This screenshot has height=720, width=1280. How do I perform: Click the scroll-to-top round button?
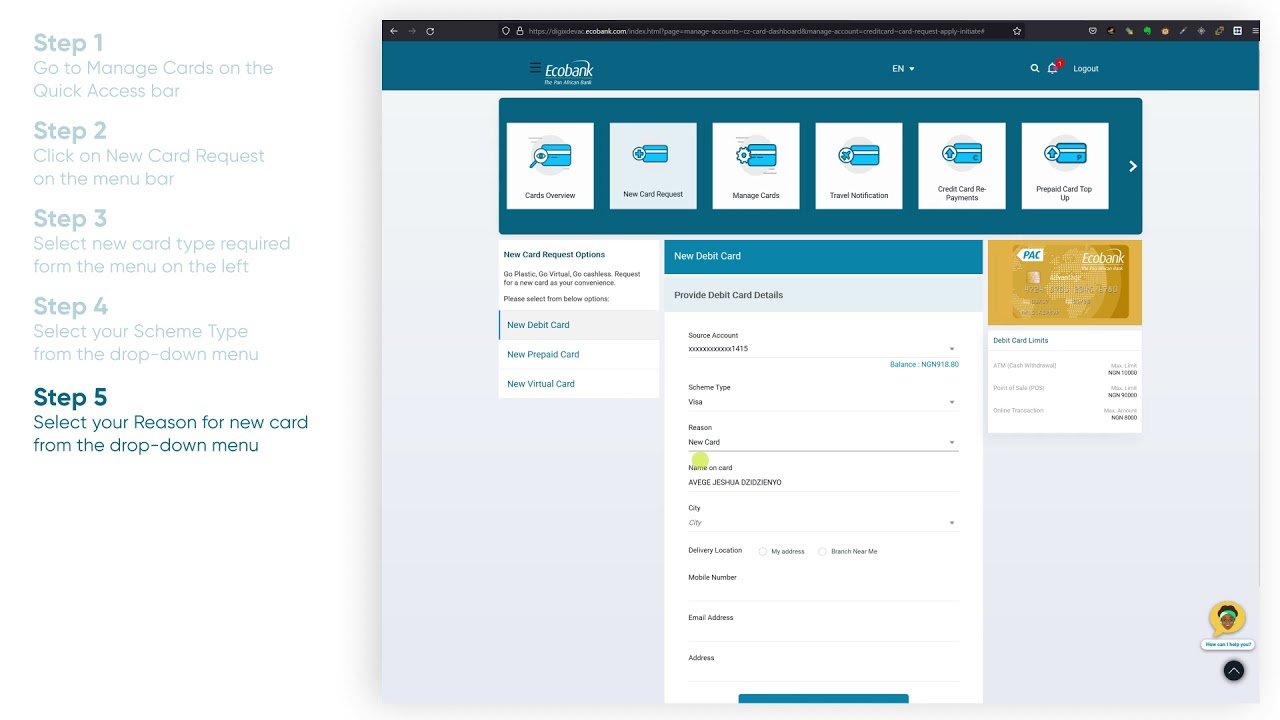1234,671
